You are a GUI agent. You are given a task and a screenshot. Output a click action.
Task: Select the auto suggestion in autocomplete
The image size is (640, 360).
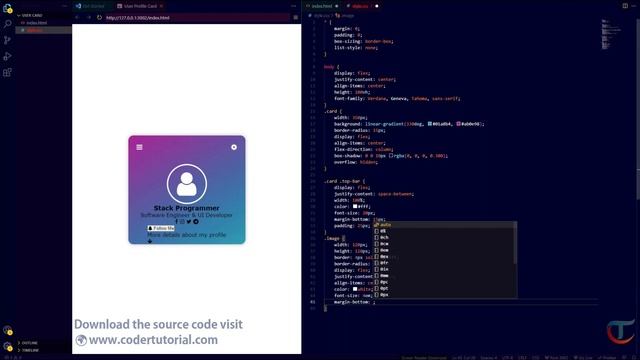(443, 225)
